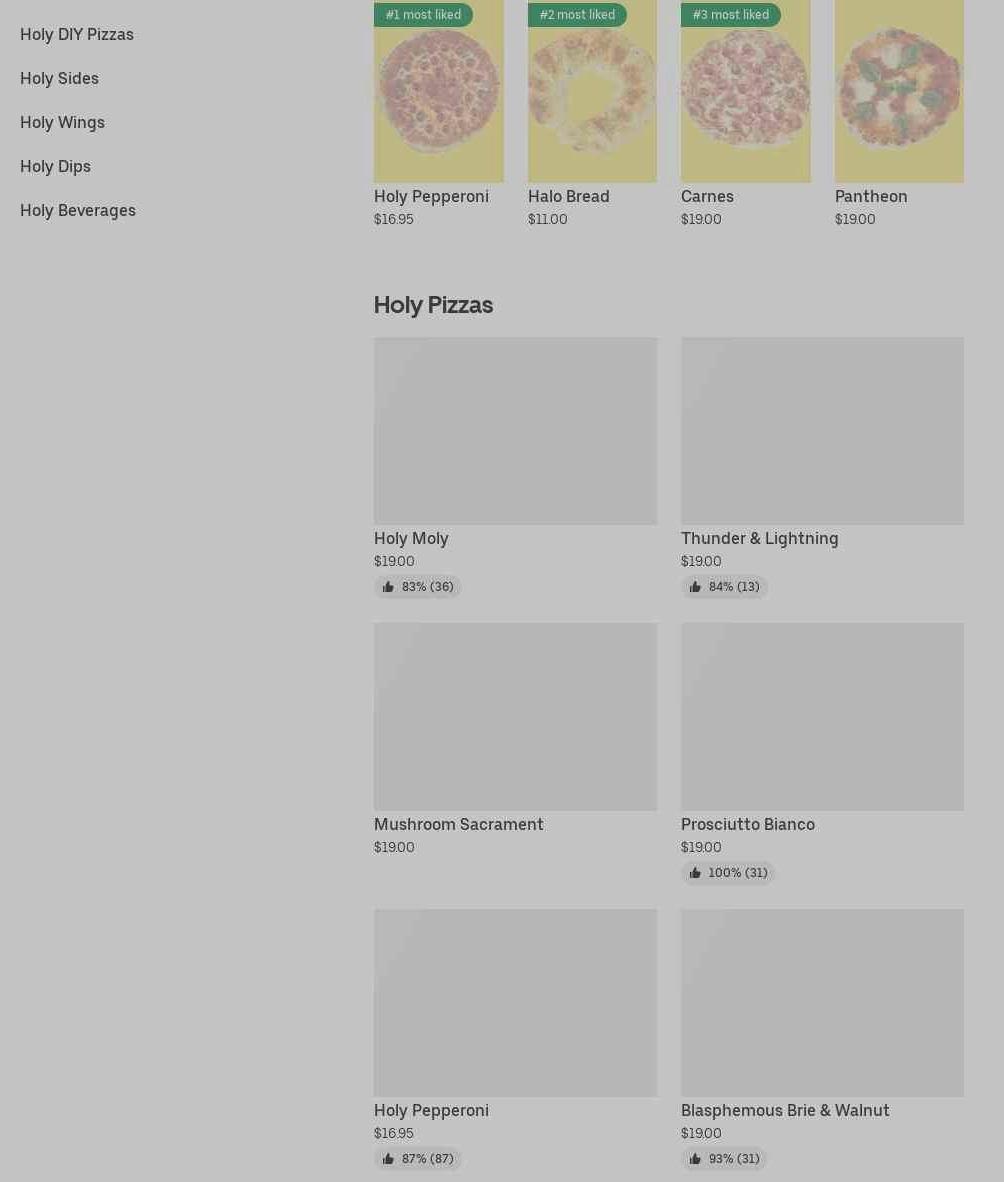Image resolution: width=1004 pixels, height=1182 pixels.
Task: Select the Carnes pizza image
Action: [x=745, y=91]
